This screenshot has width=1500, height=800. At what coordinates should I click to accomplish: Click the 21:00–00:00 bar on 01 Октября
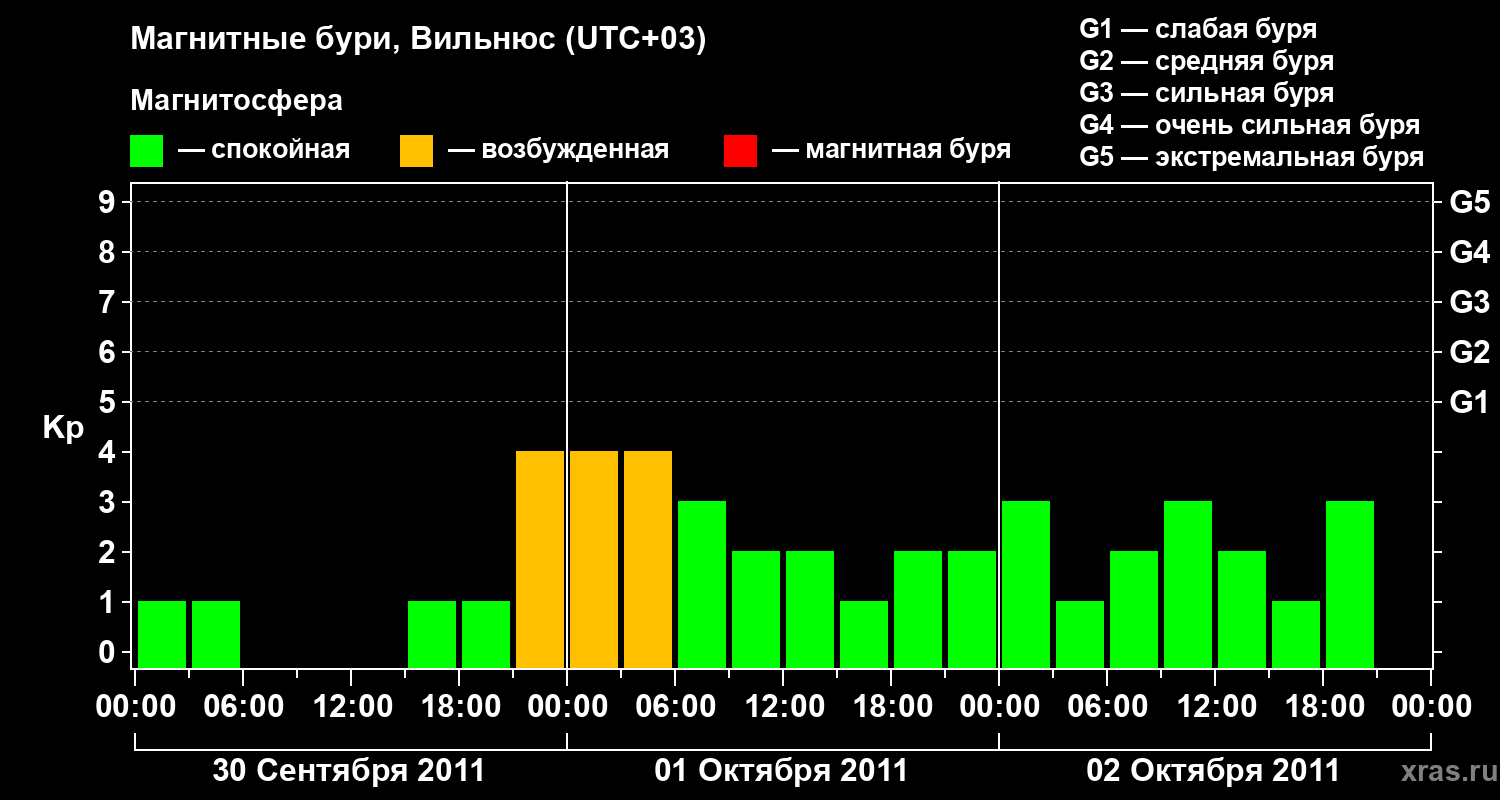[x=972, y=609]
